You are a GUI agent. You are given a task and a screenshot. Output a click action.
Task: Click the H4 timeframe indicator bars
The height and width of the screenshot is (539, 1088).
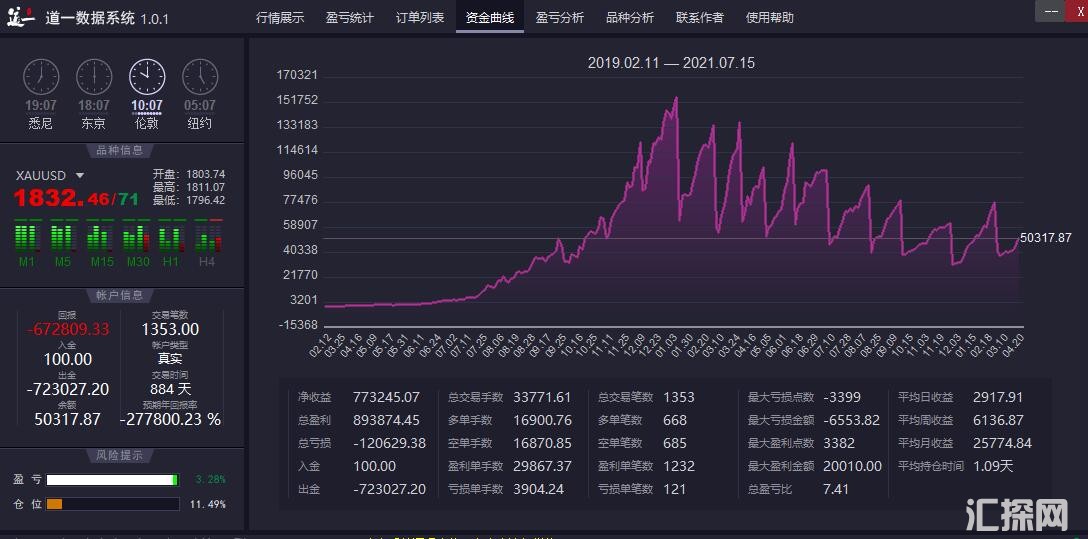(207, 235)
